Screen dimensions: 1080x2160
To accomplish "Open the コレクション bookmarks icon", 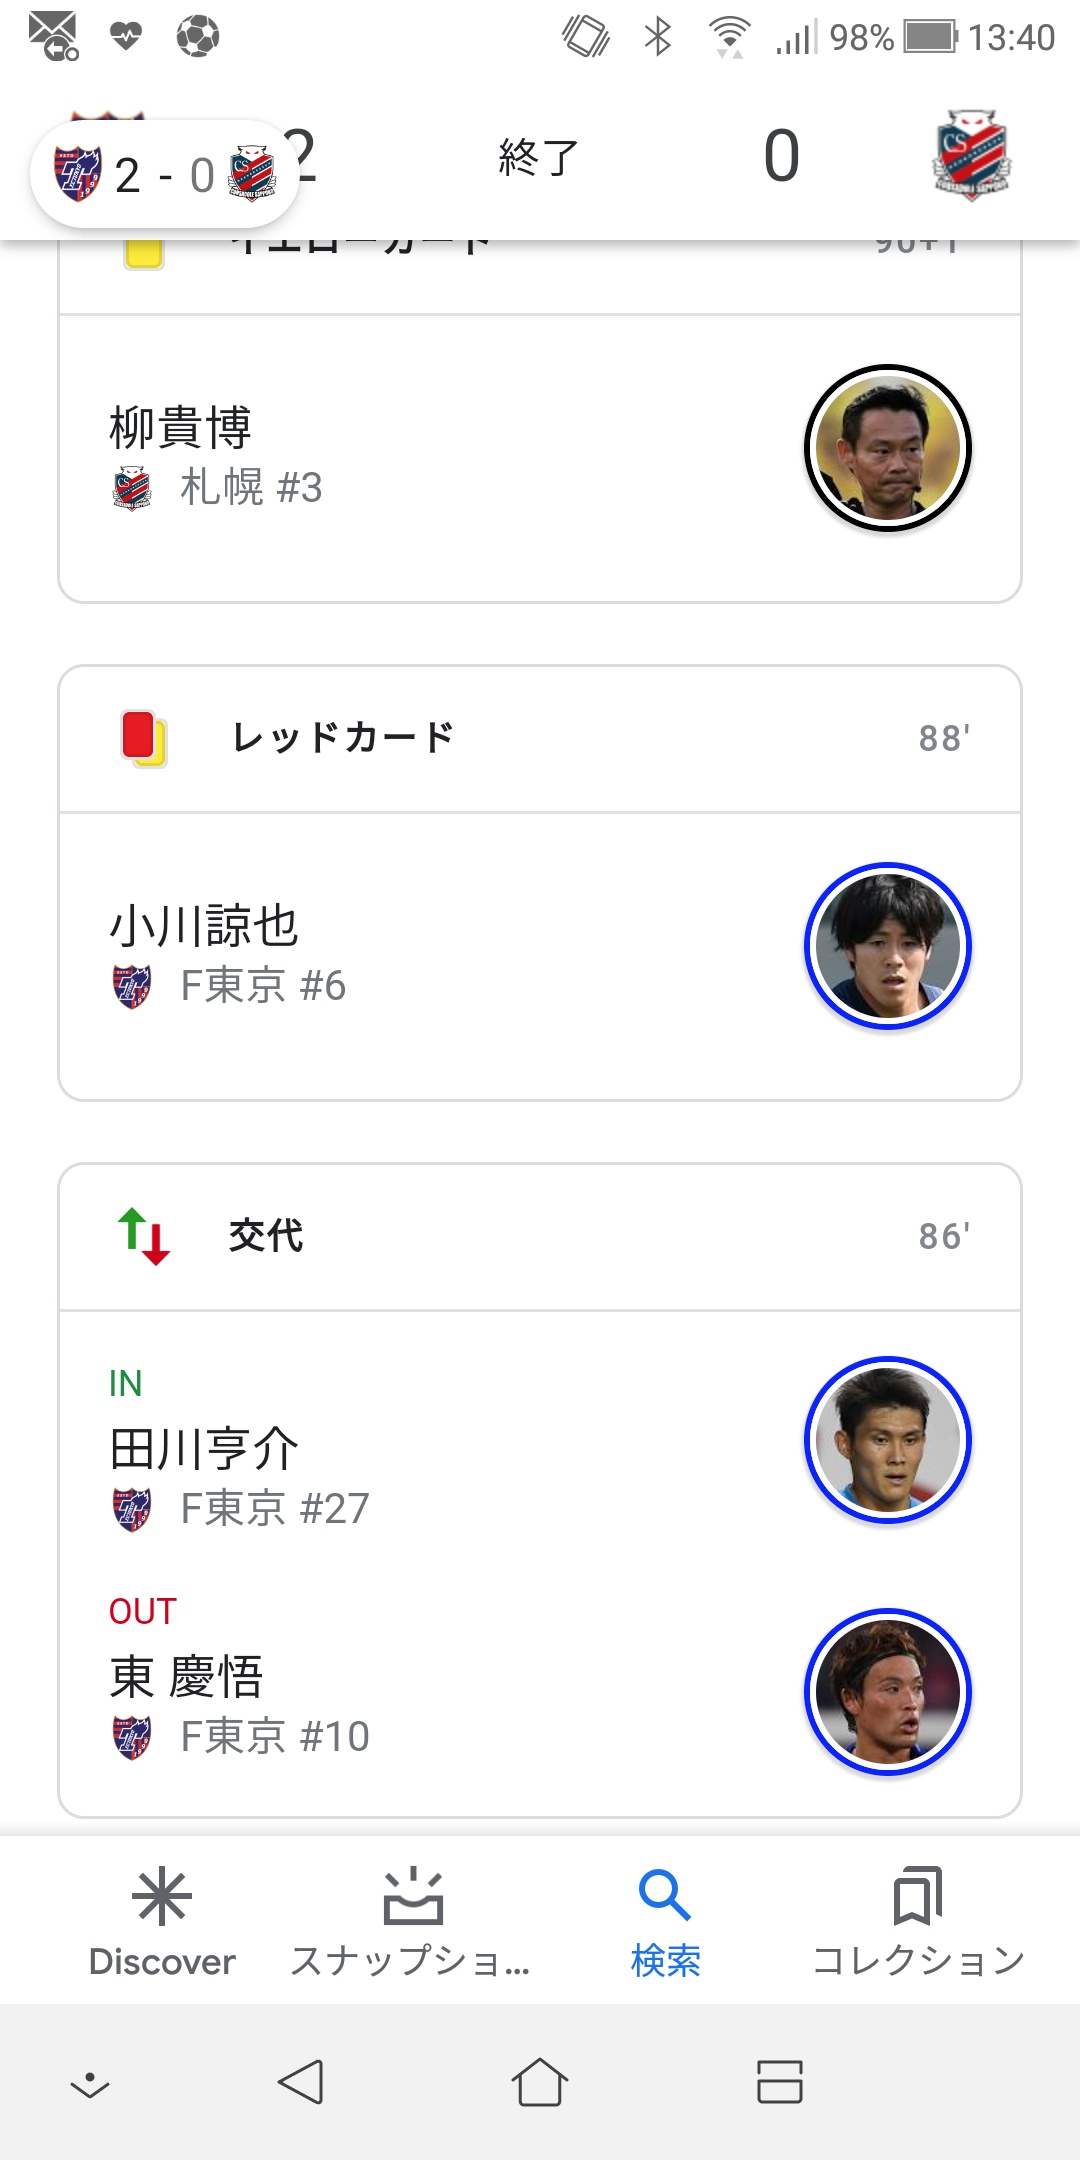I will pos(918,1897).
